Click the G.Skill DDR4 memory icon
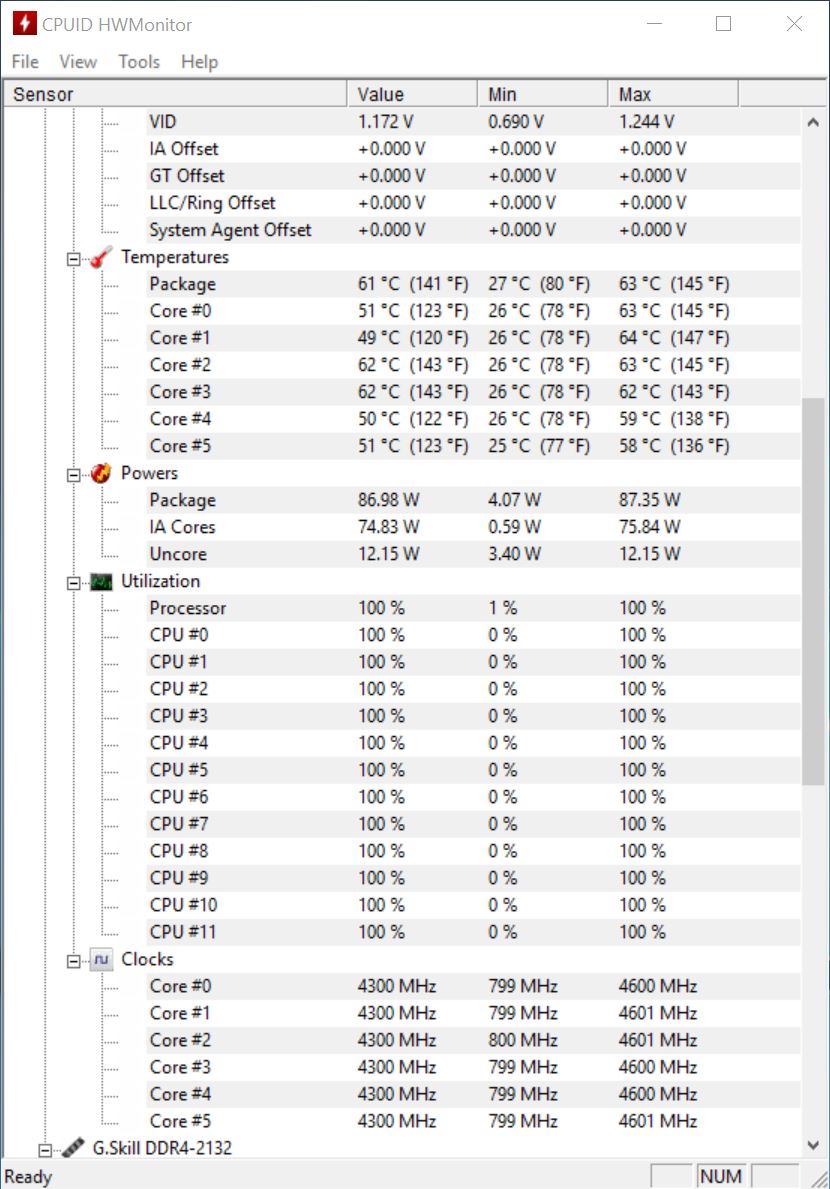This screenshot has height=1189, width=830. click(74, 1148)
